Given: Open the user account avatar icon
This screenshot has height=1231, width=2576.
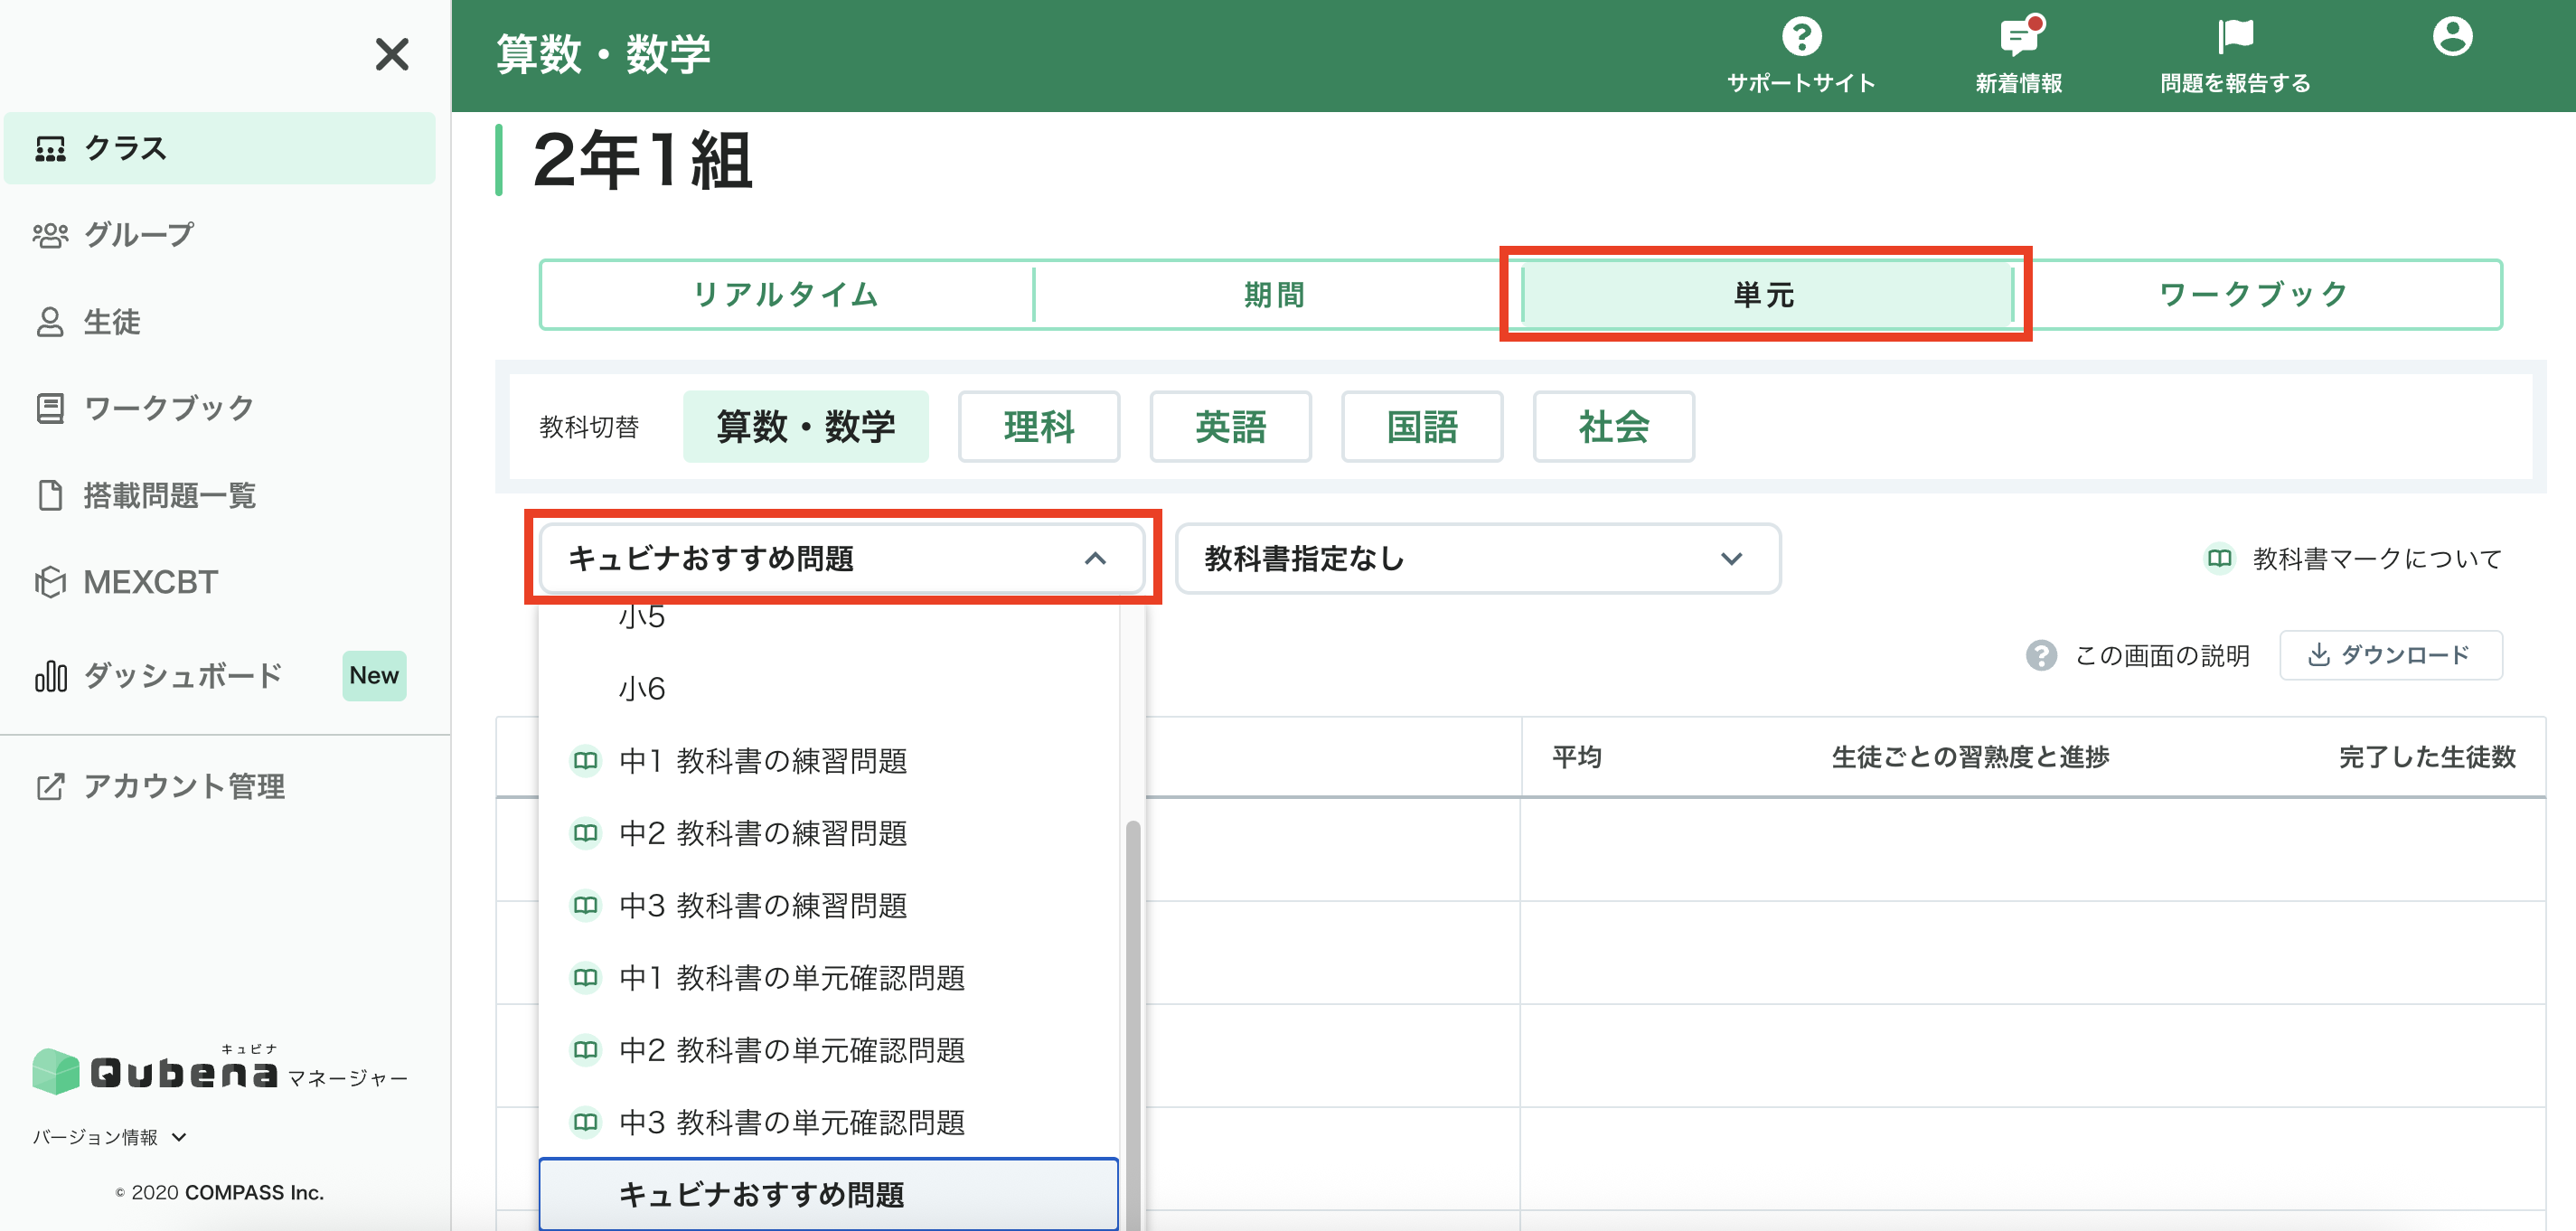Looking at the screenshot, I should coord(2452,37).
